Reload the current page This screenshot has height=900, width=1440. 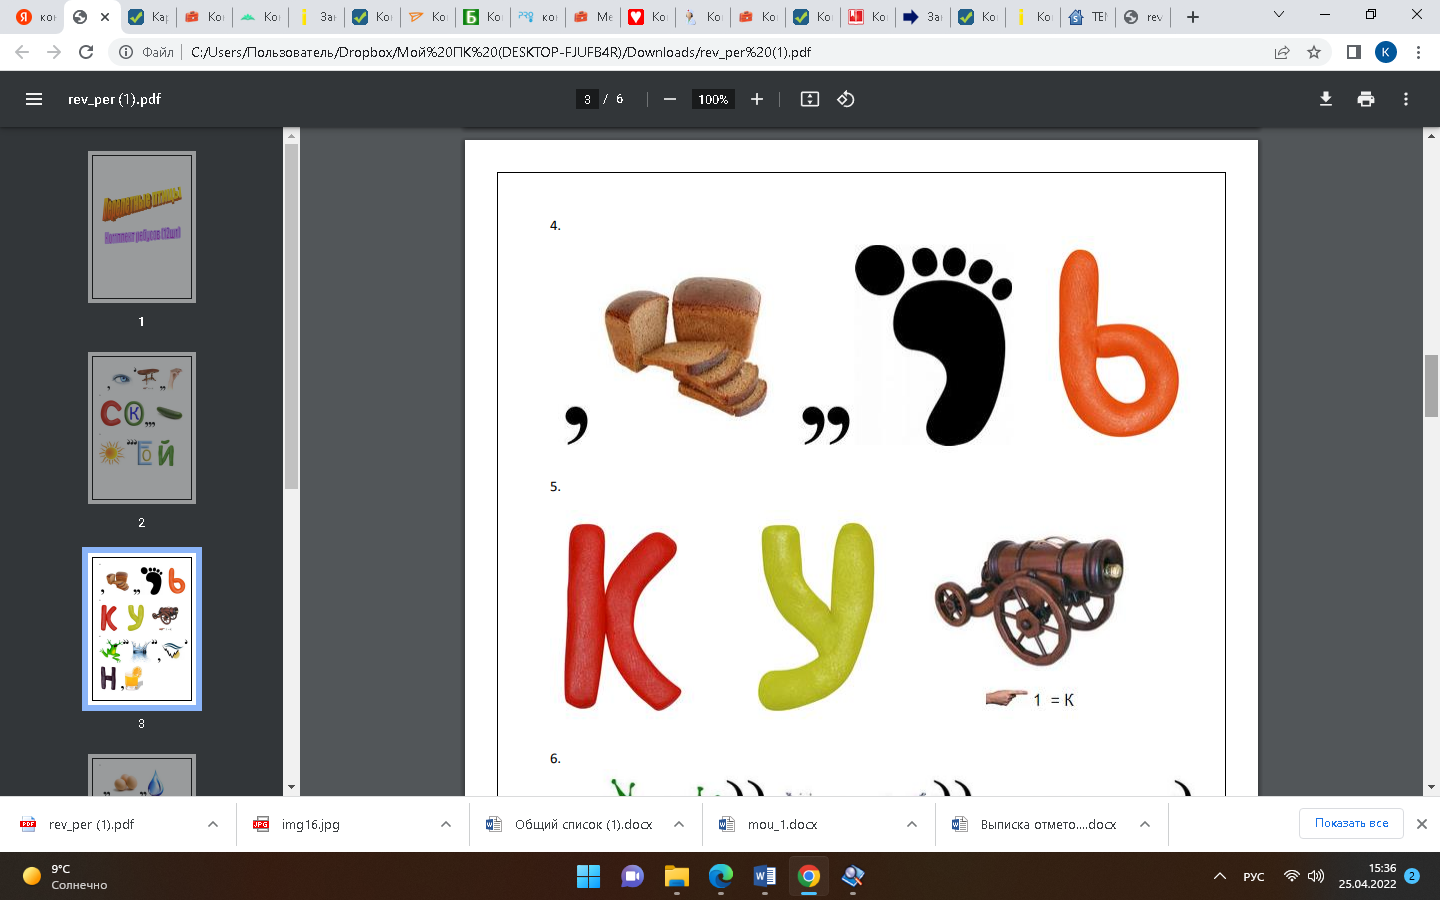pyautogui.click(x=86, y=52)
